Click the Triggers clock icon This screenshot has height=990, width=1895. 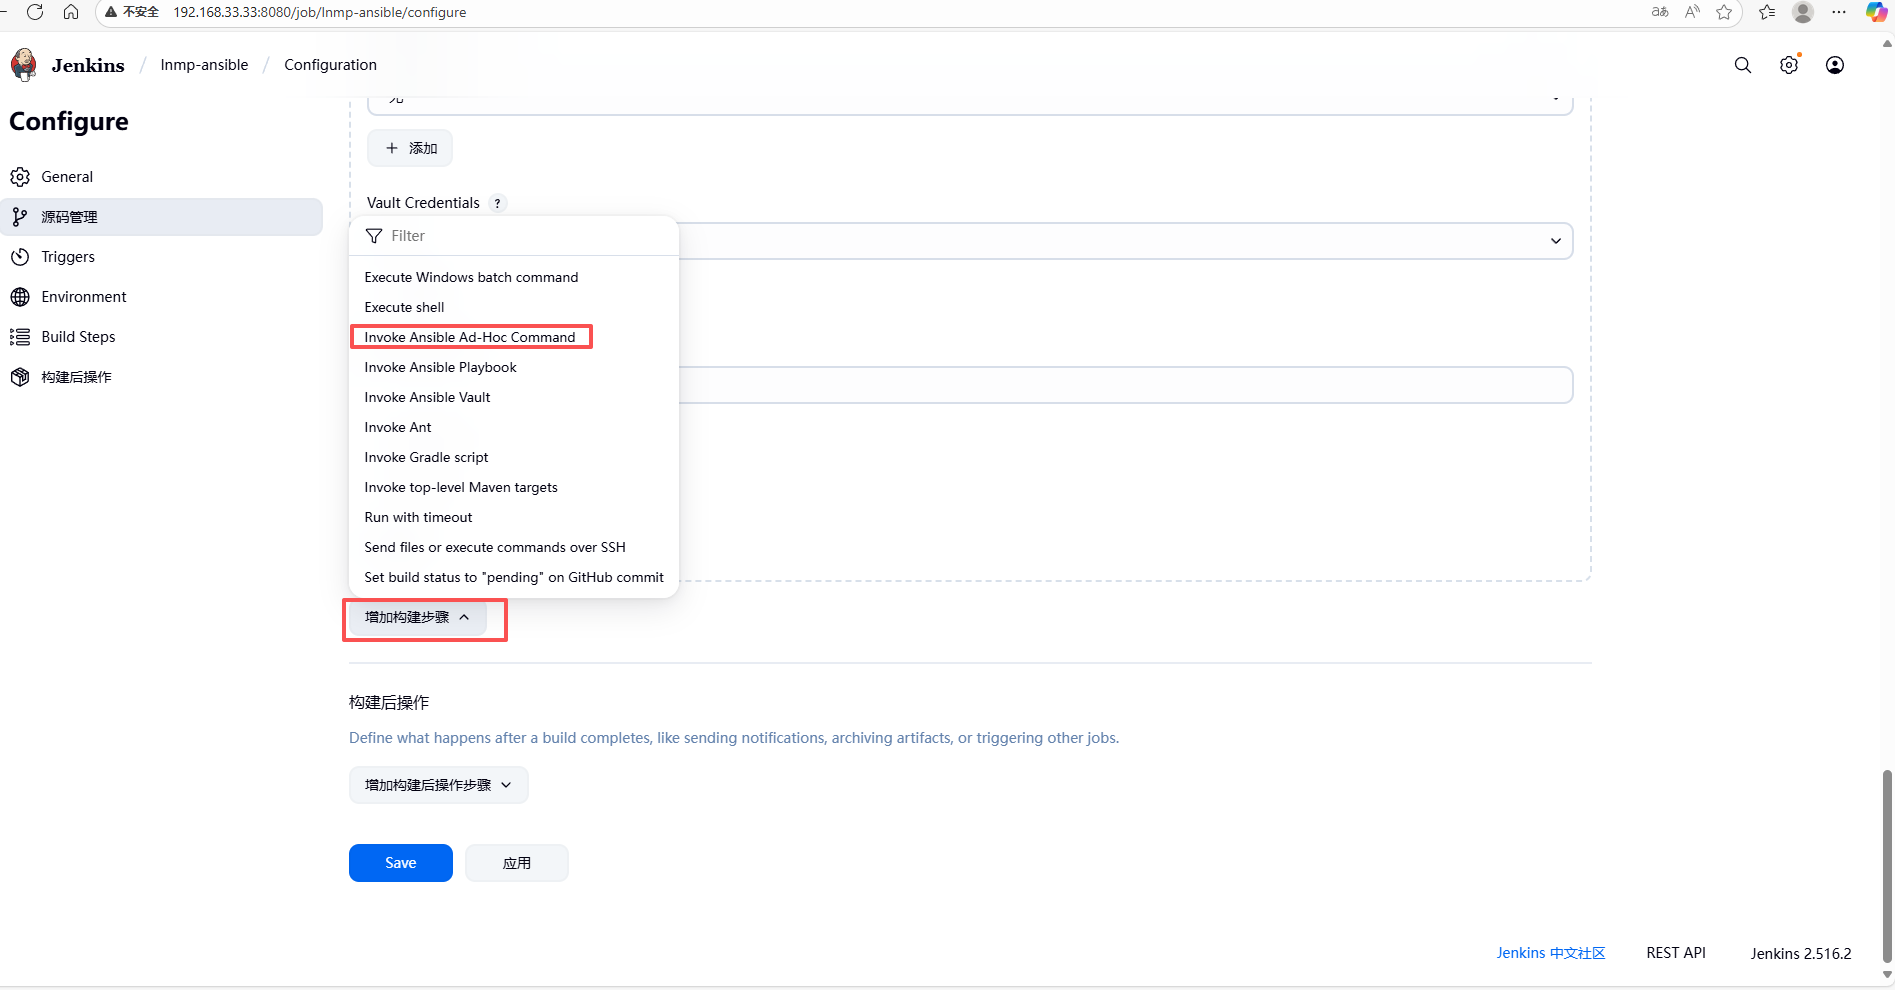[20, 257]
